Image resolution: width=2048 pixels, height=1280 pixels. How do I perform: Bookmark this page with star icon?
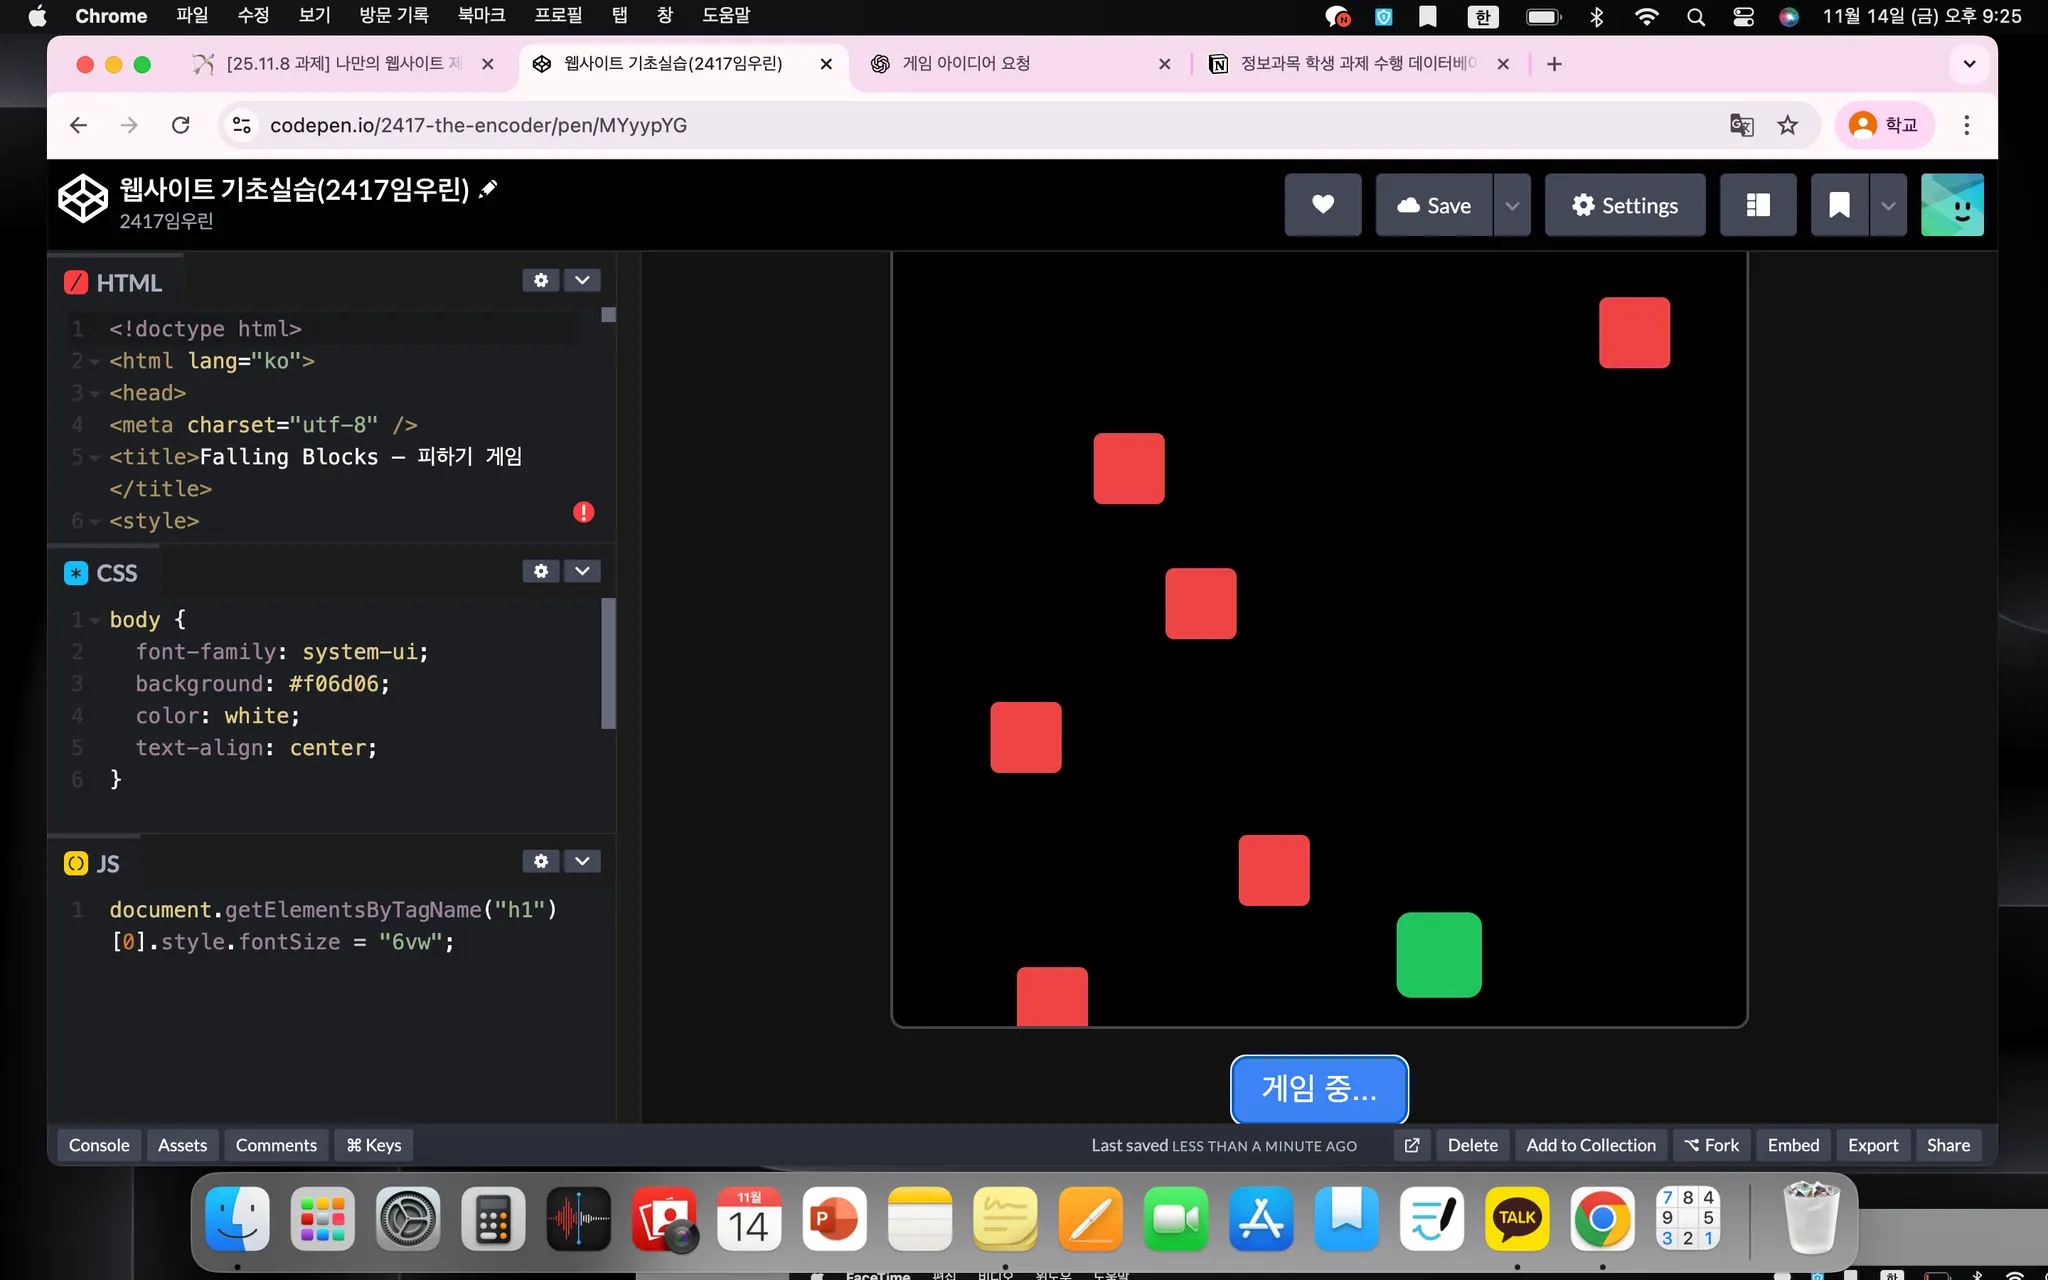point(1787,125)
